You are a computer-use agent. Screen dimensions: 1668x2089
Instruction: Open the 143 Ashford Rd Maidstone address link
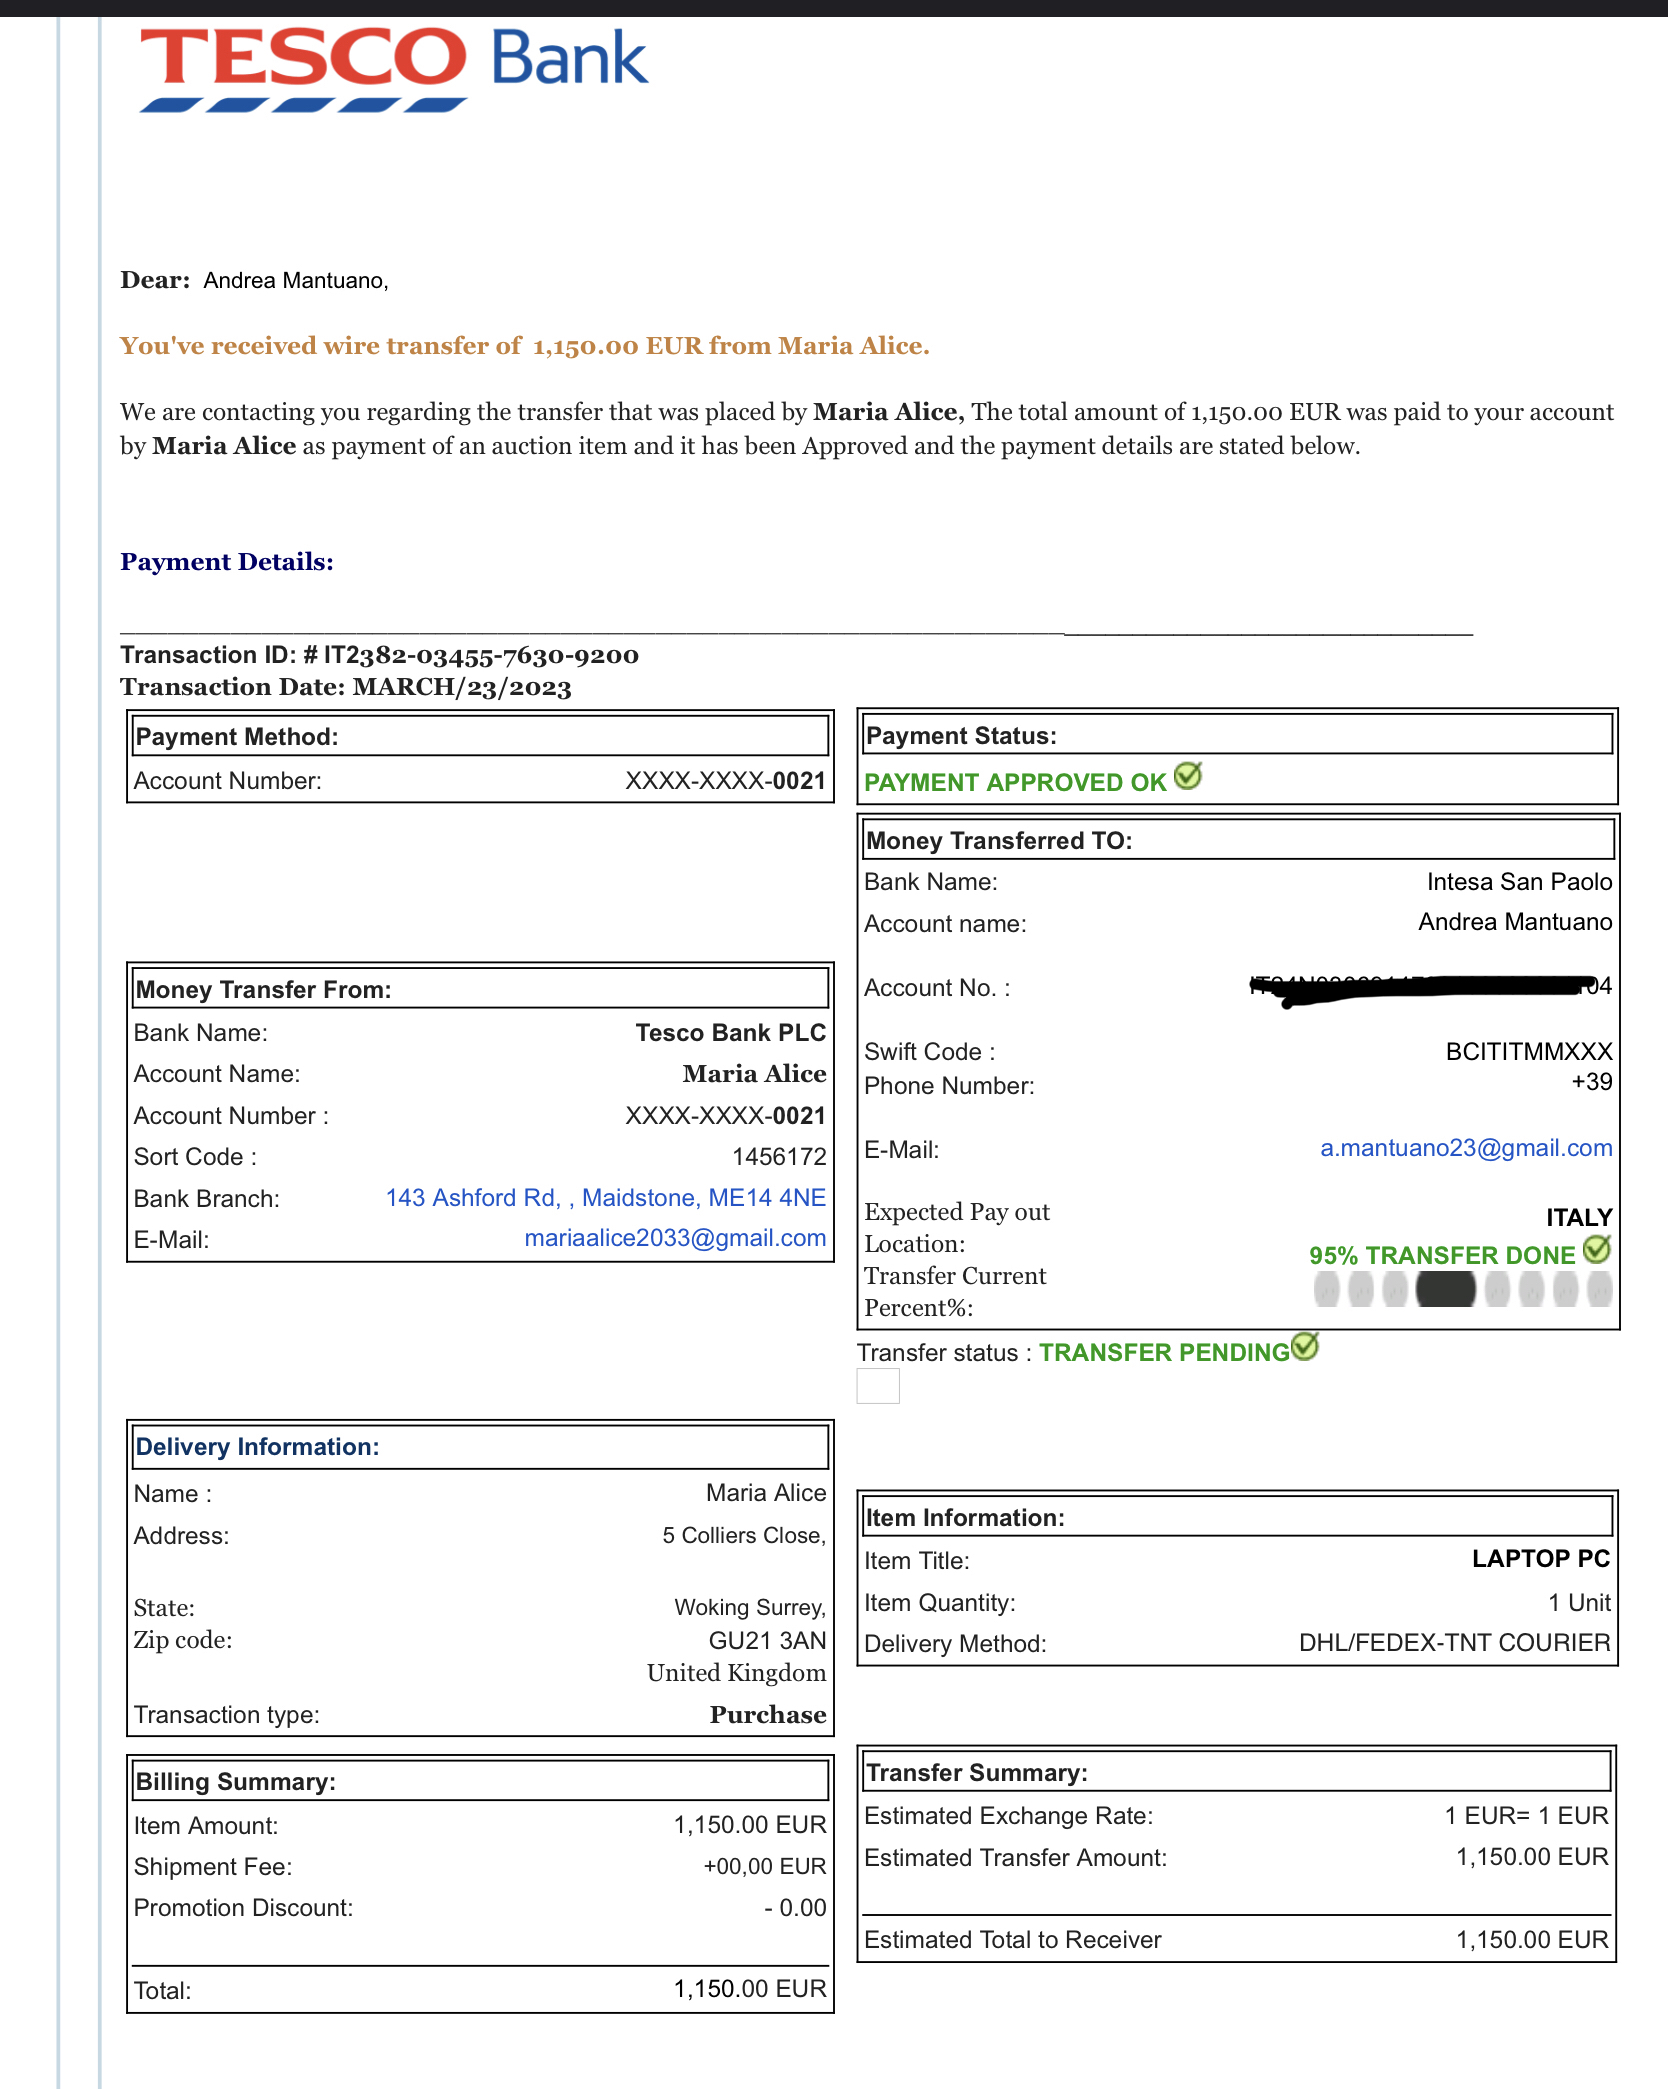click(606, 1198)
